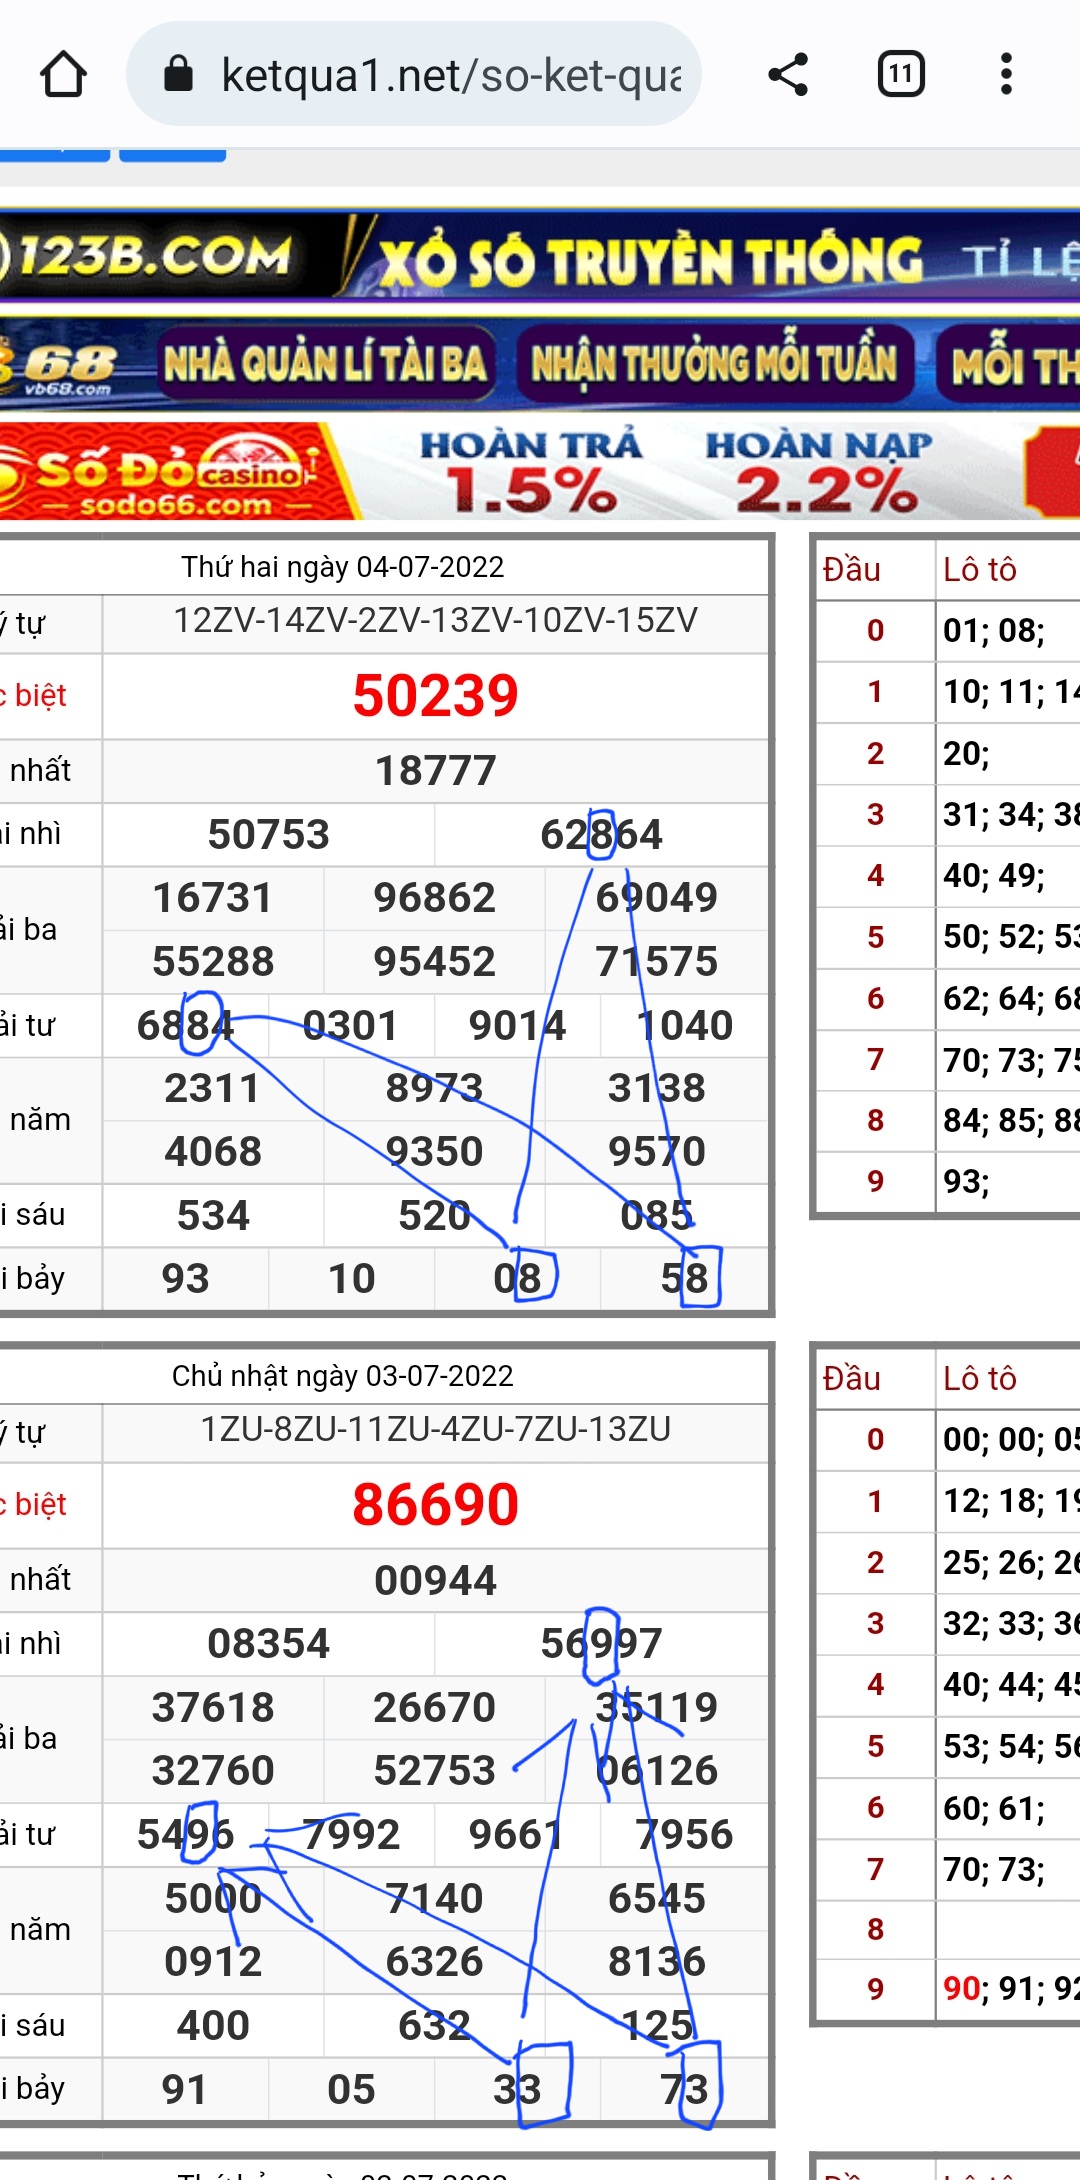
Task: Select fourth prize number 9014
Action: pyautogui.click(x=518, y=1026)
